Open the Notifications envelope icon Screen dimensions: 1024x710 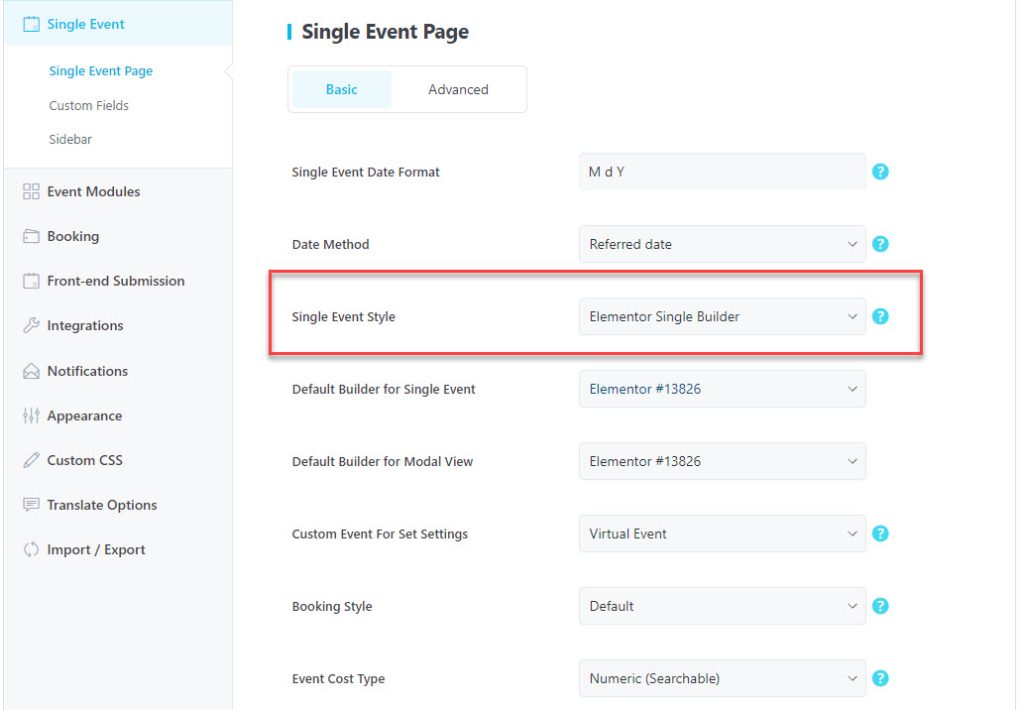31,370
